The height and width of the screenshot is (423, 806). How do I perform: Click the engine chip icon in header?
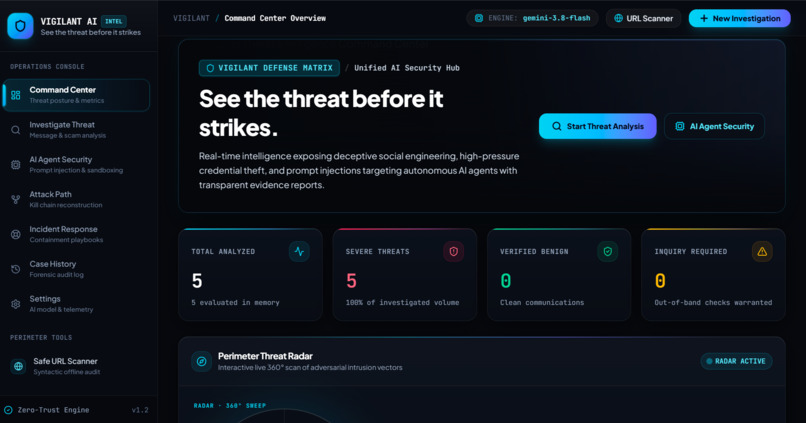[479, 18]
